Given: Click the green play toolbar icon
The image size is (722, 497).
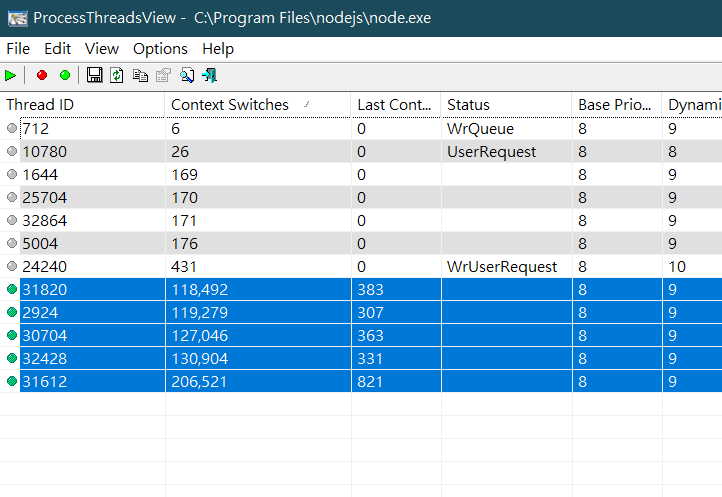Looking at the screenshot, I should coord(10,75).
